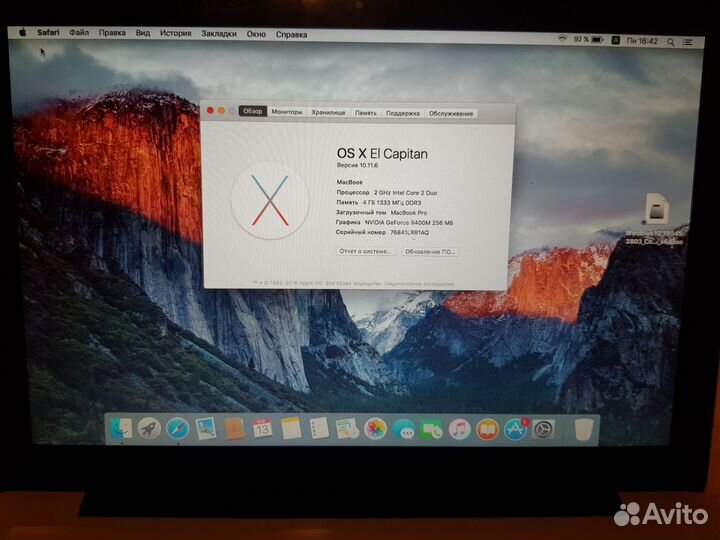Click the Обновление ПО button
This screenshot has height=540, width=720.
430,252
